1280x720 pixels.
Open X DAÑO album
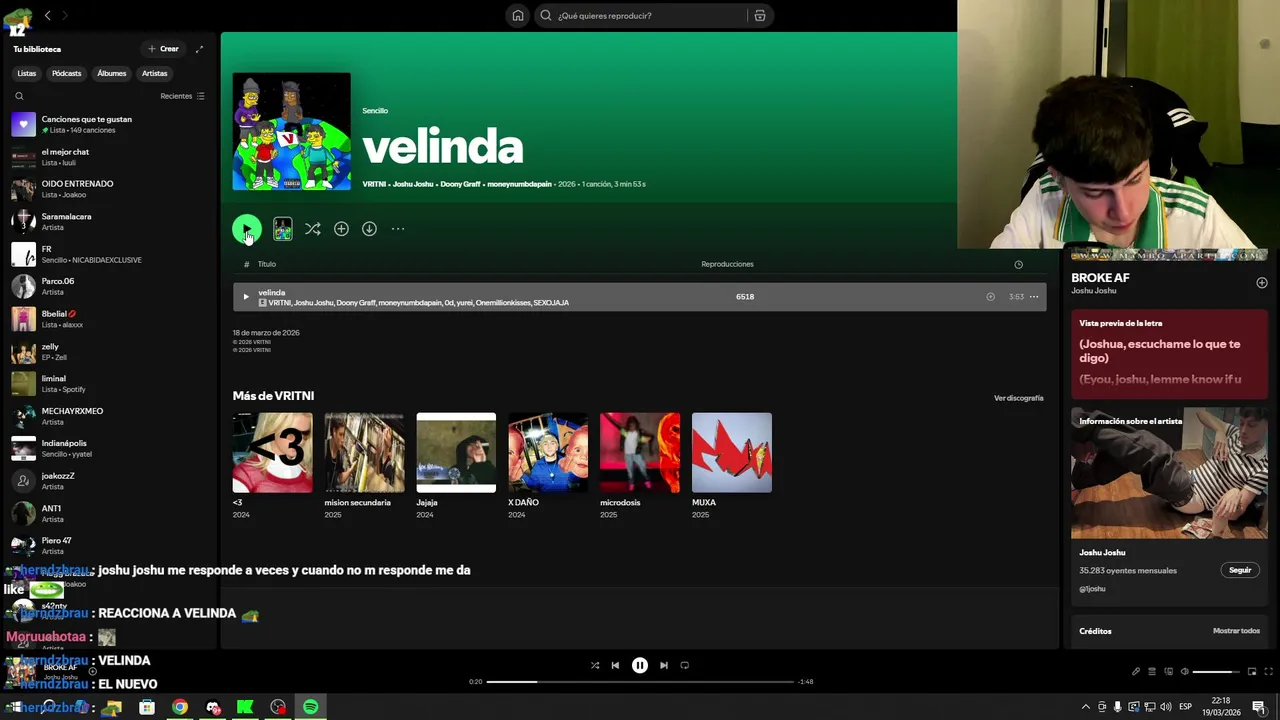pos(548,453)
